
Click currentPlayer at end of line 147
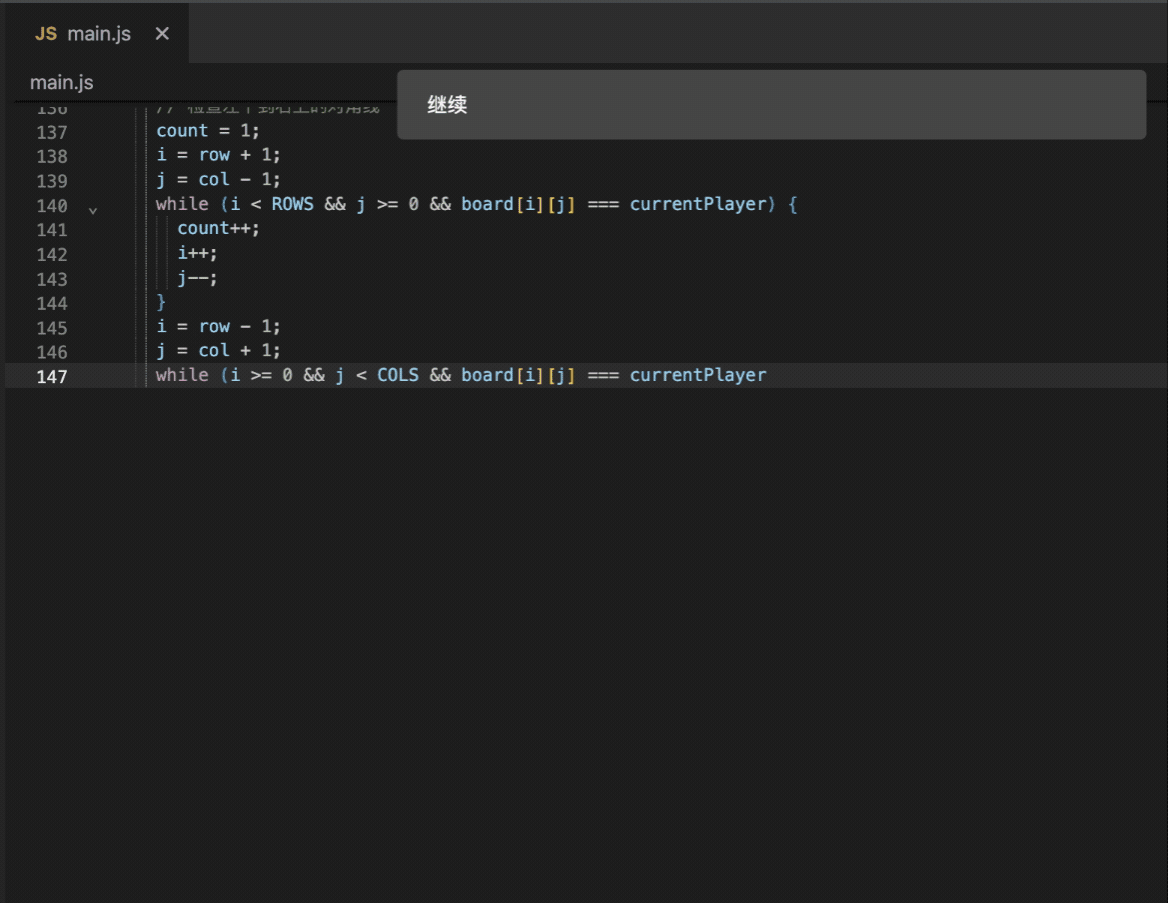coord(698,375)
